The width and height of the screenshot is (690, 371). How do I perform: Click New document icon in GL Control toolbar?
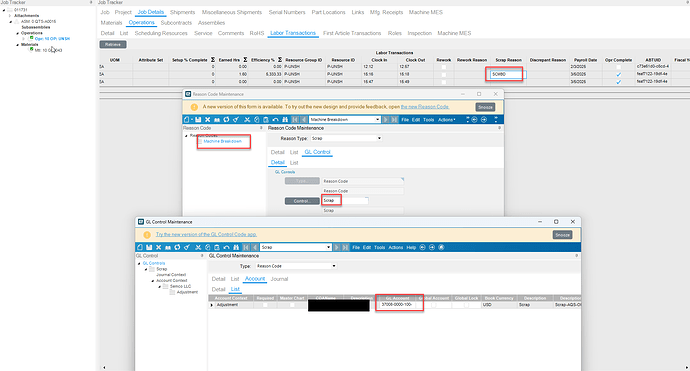coord(140,247)
